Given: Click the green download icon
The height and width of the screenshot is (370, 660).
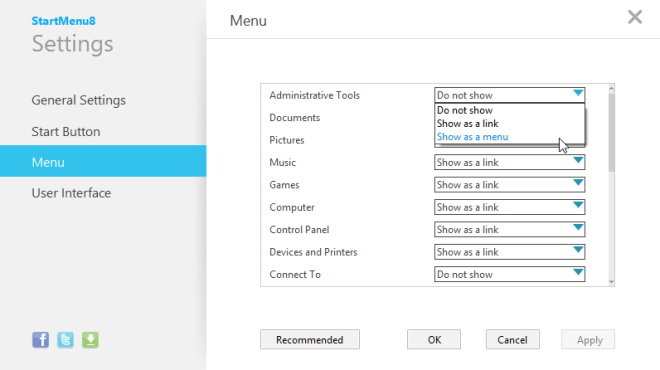Looking at the screenshot, I should (90, 340).
